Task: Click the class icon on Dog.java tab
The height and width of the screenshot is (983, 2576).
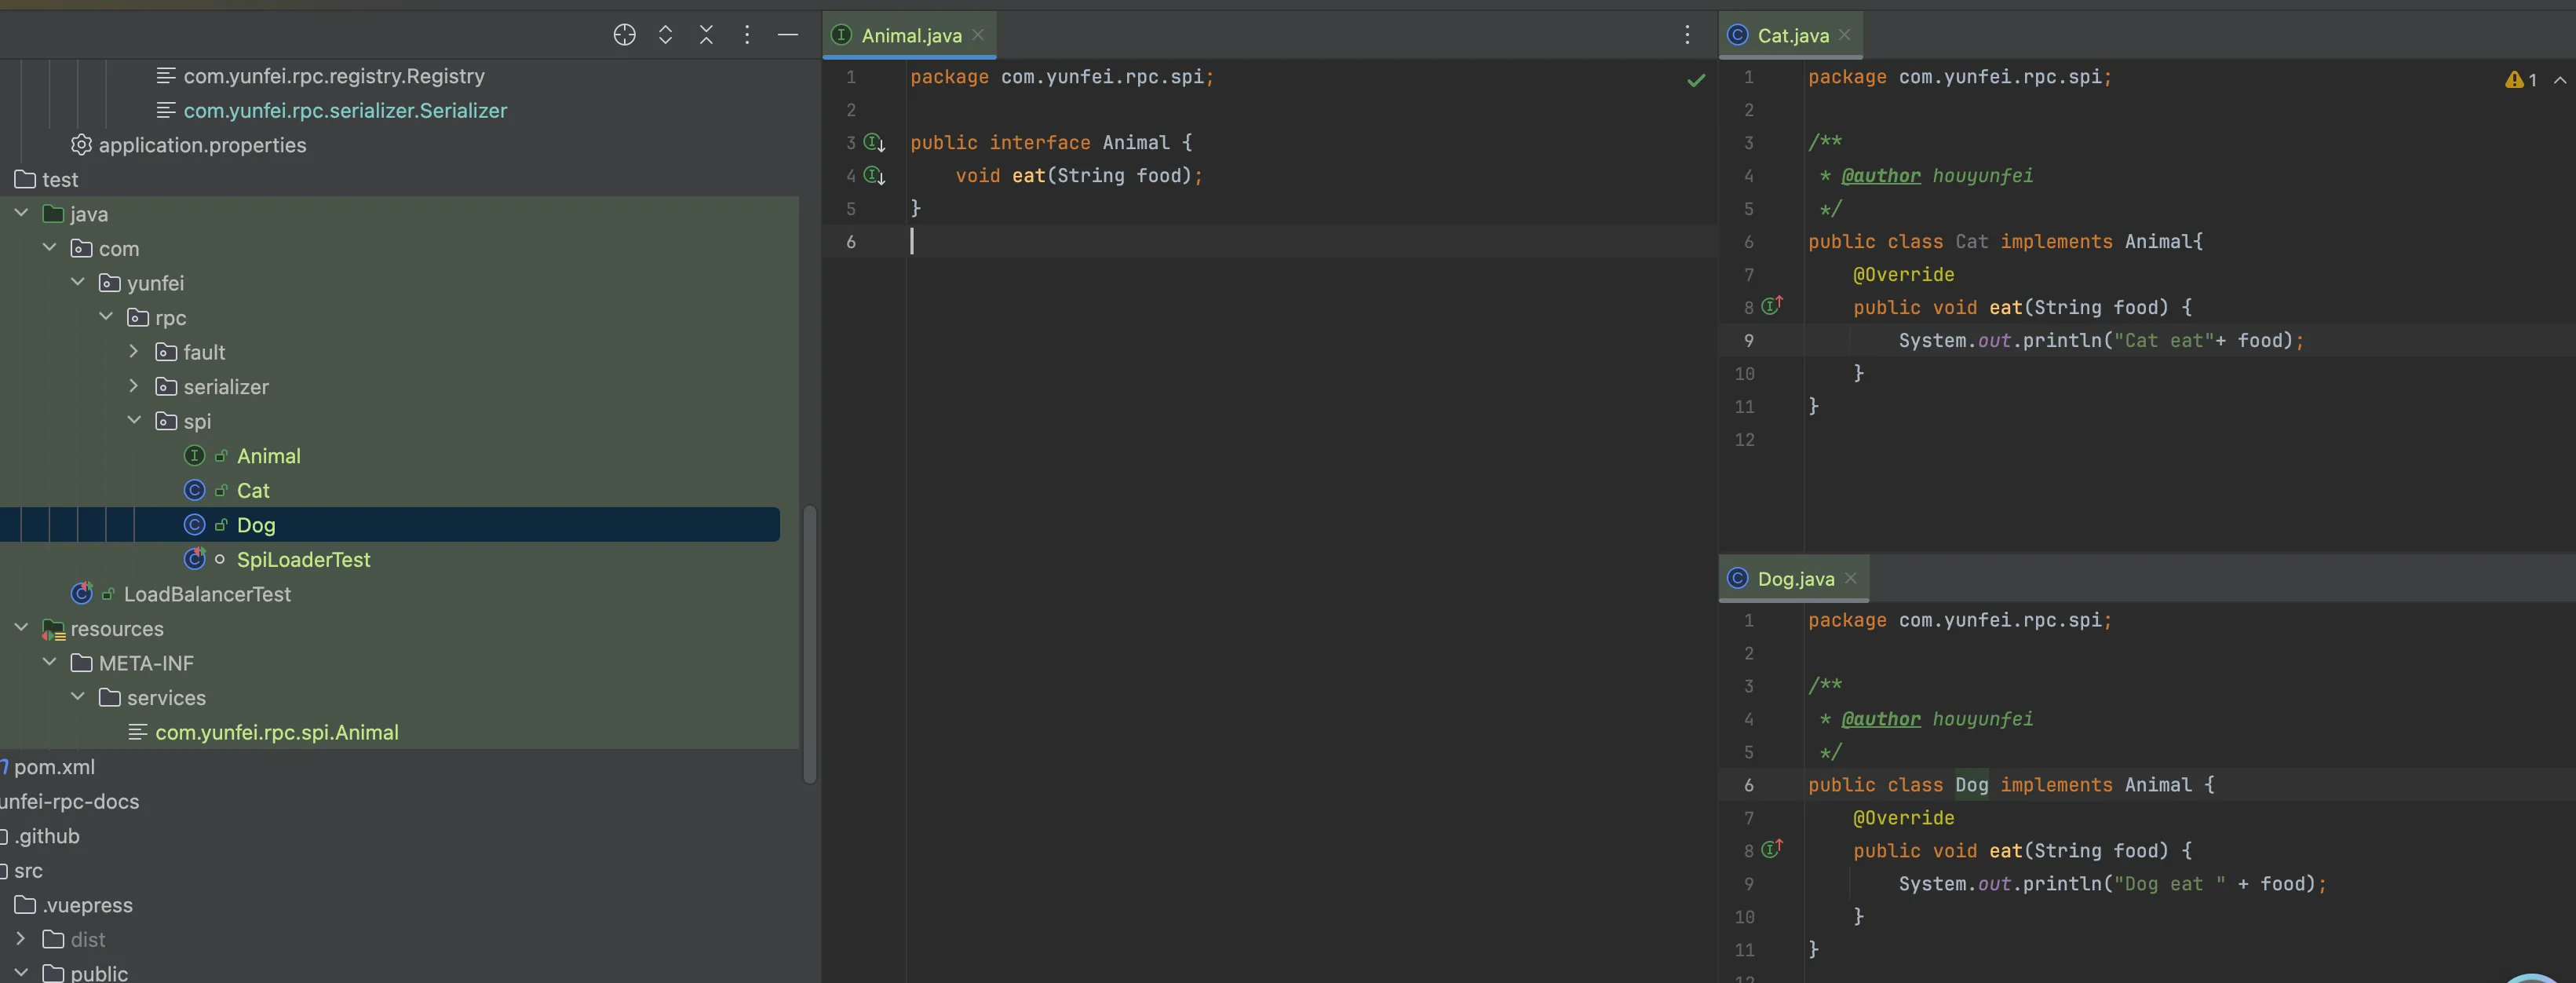Action: point(1738,579)
